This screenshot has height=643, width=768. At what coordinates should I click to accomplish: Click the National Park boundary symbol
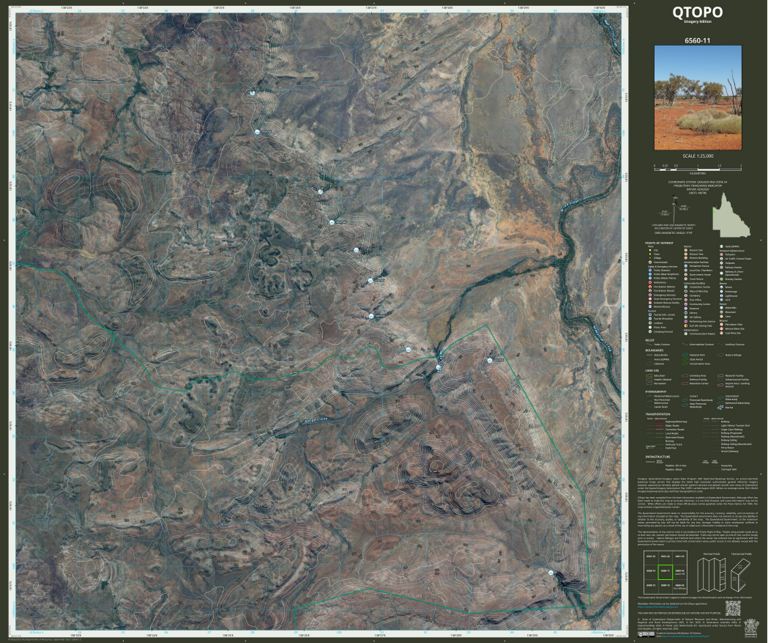coord(685,355)
